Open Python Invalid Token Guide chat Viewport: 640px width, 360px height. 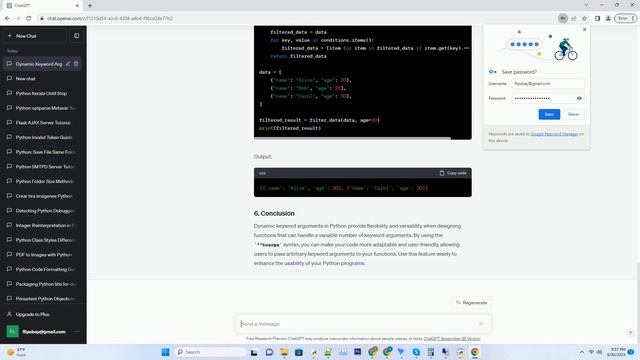42,137
